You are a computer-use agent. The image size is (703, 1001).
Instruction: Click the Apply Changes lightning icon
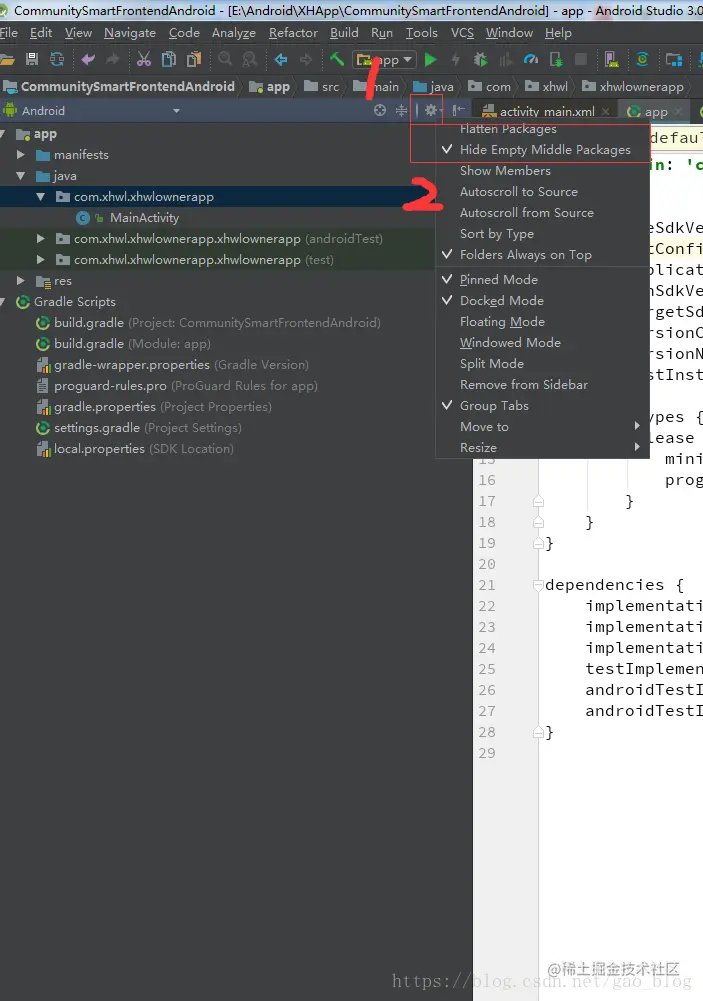[455, 59]
